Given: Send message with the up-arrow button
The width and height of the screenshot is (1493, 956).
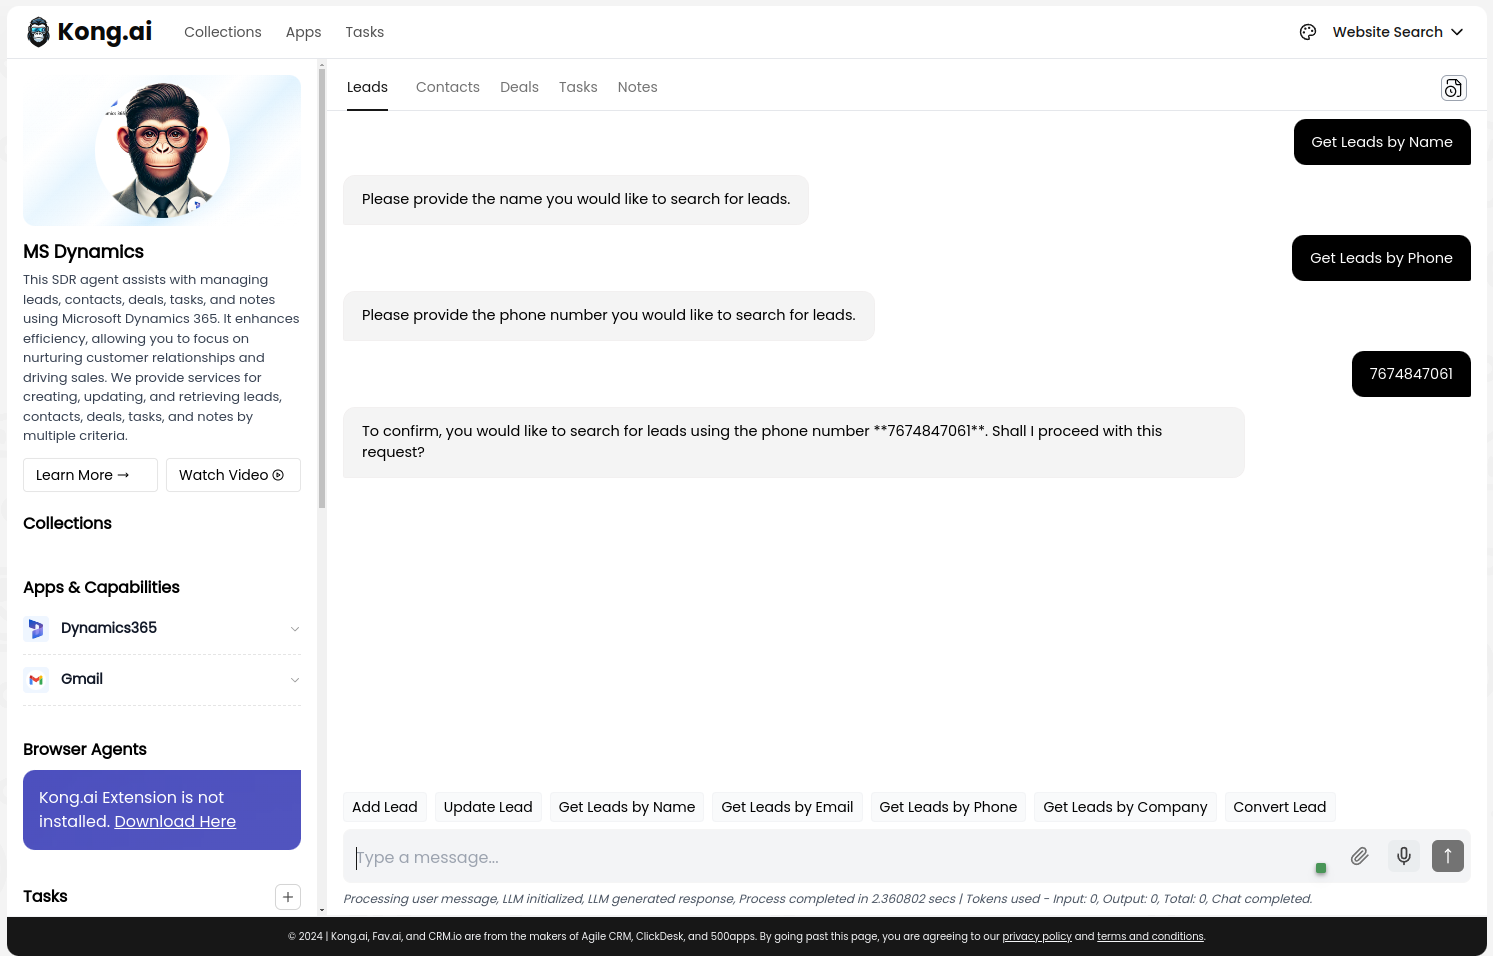Looking at the screenshot, I should (1448, 856).
